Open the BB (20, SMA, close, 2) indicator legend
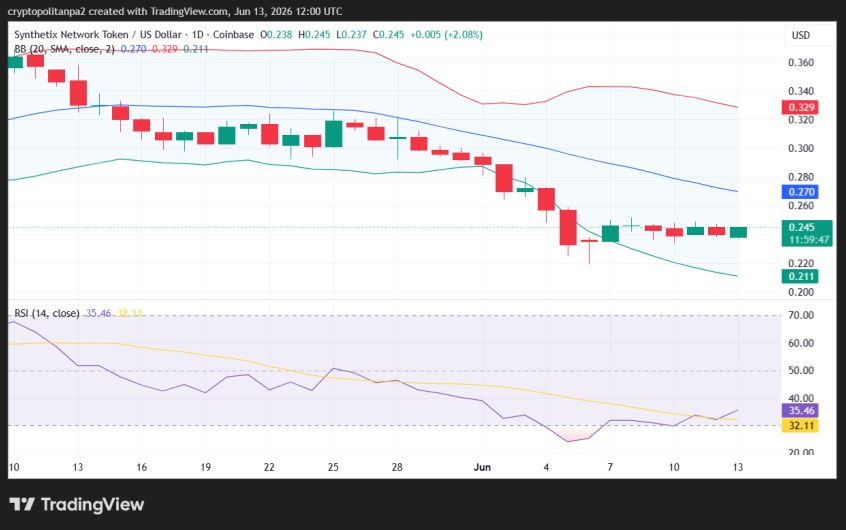This screenshot has width=846, height=530. (64, 49)
